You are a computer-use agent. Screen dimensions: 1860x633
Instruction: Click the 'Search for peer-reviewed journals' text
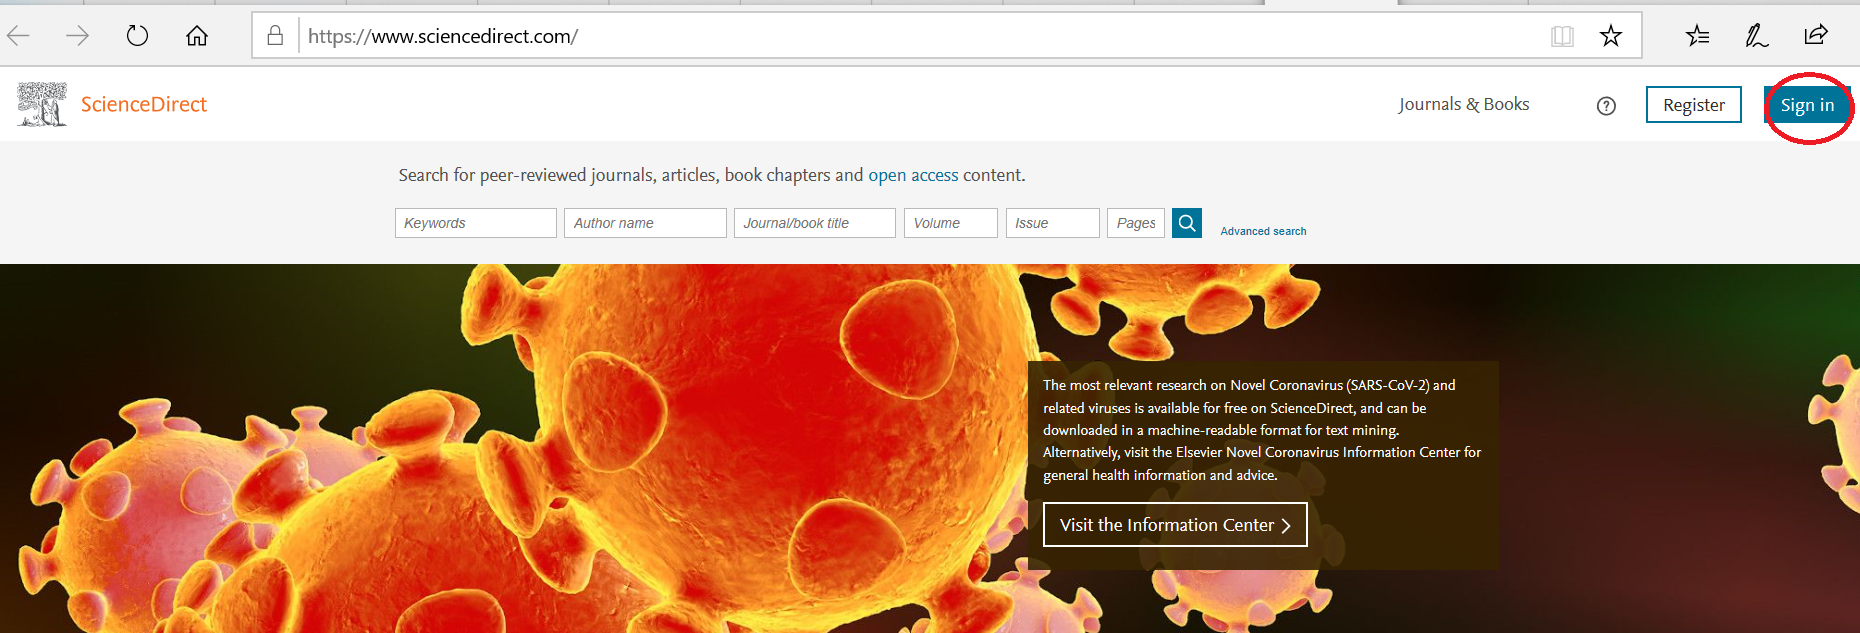[712, 175]
